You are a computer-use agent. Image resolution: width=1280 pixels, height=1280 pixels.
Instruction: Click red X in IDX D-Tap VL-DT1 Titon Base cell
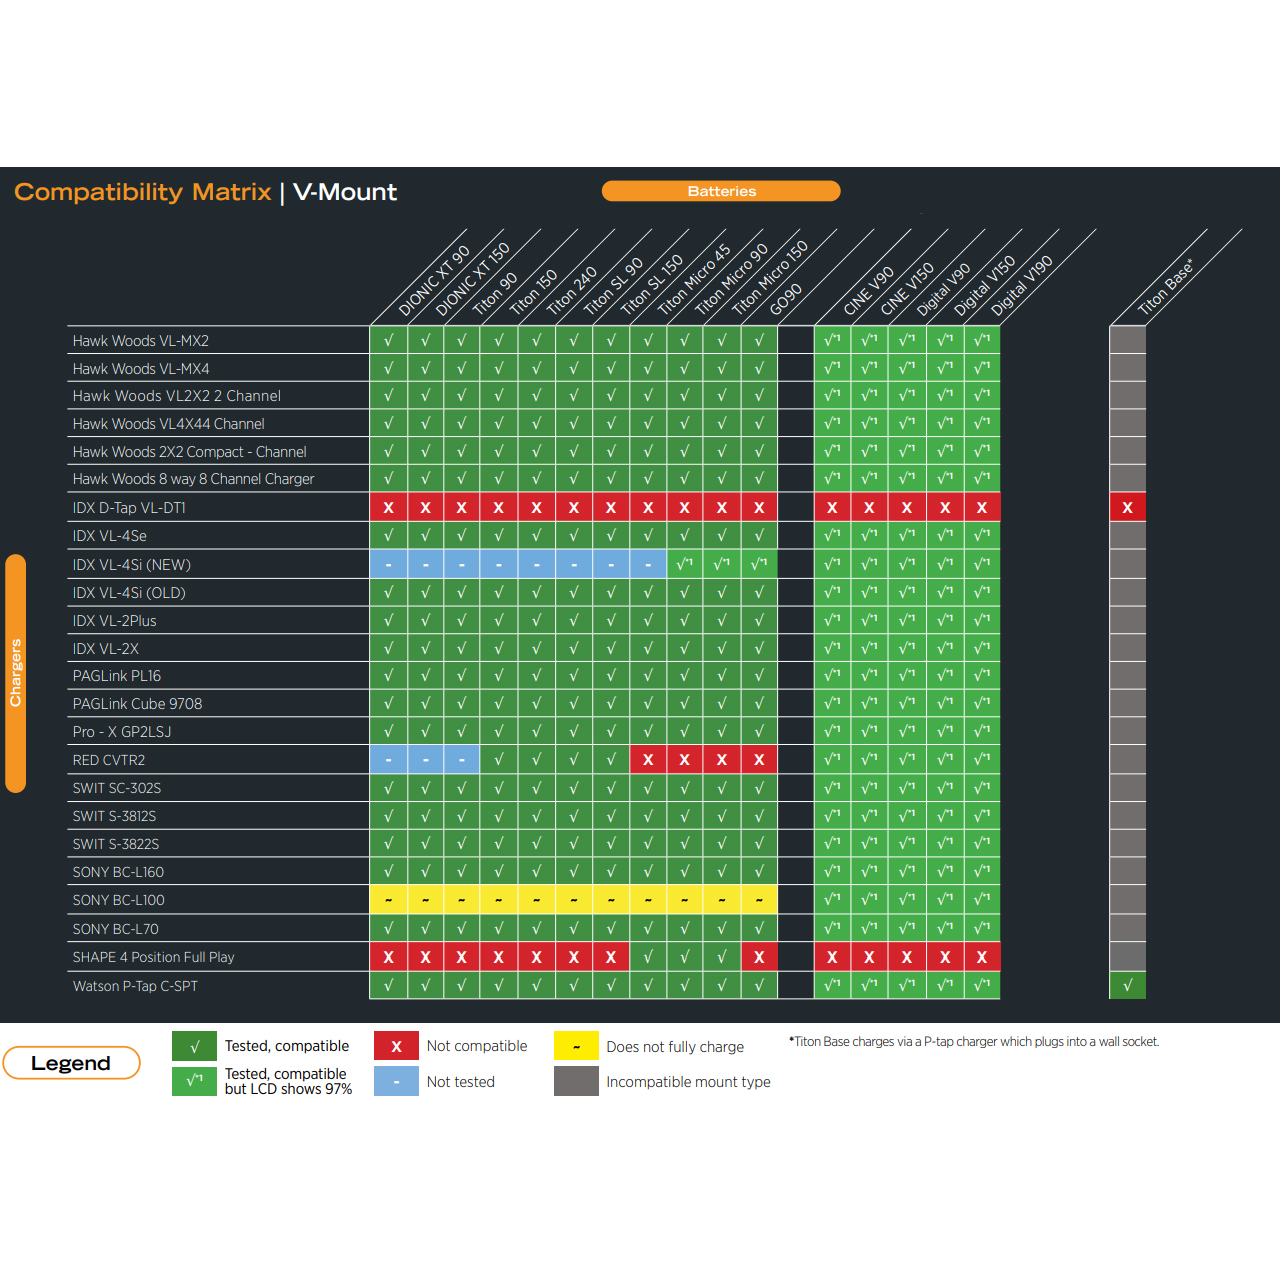pos(1128,508)
